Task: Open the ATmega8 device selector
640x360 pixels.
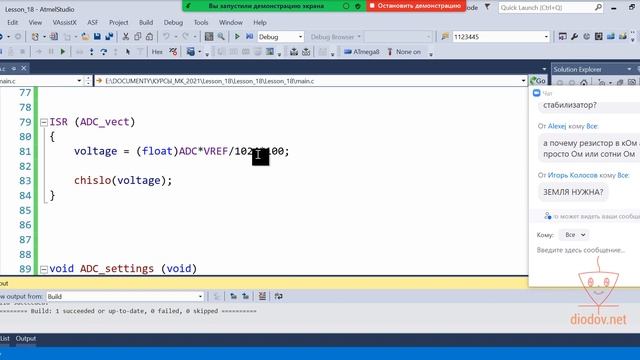Action: click(362, 52)
